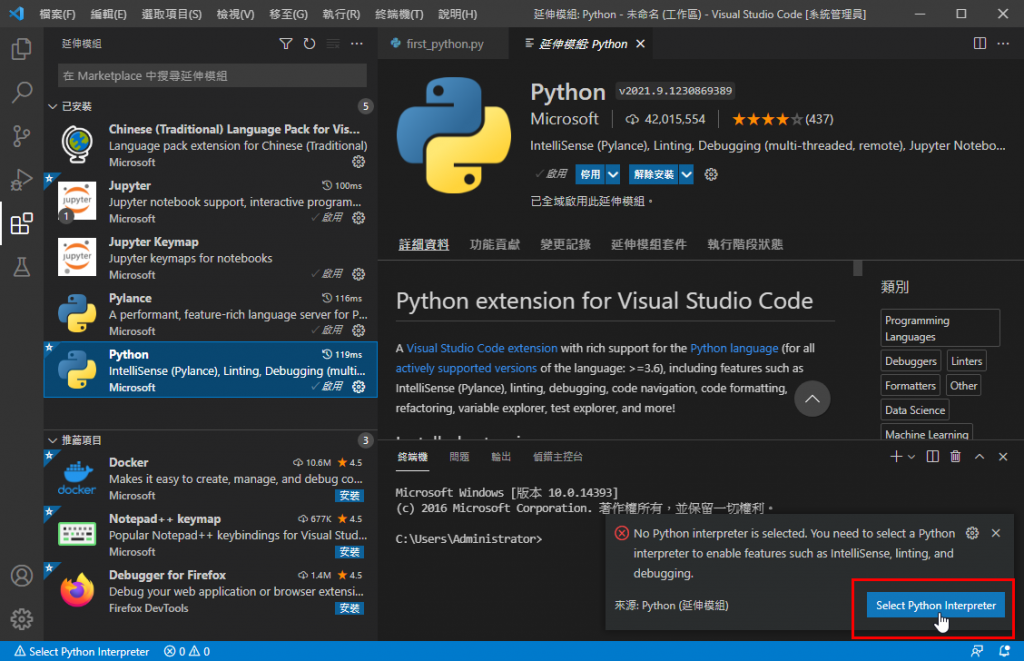Open notifications bell in status bar
Image resolution: width=1024 pixels, height=661 pixels.
click(1004, 651)
